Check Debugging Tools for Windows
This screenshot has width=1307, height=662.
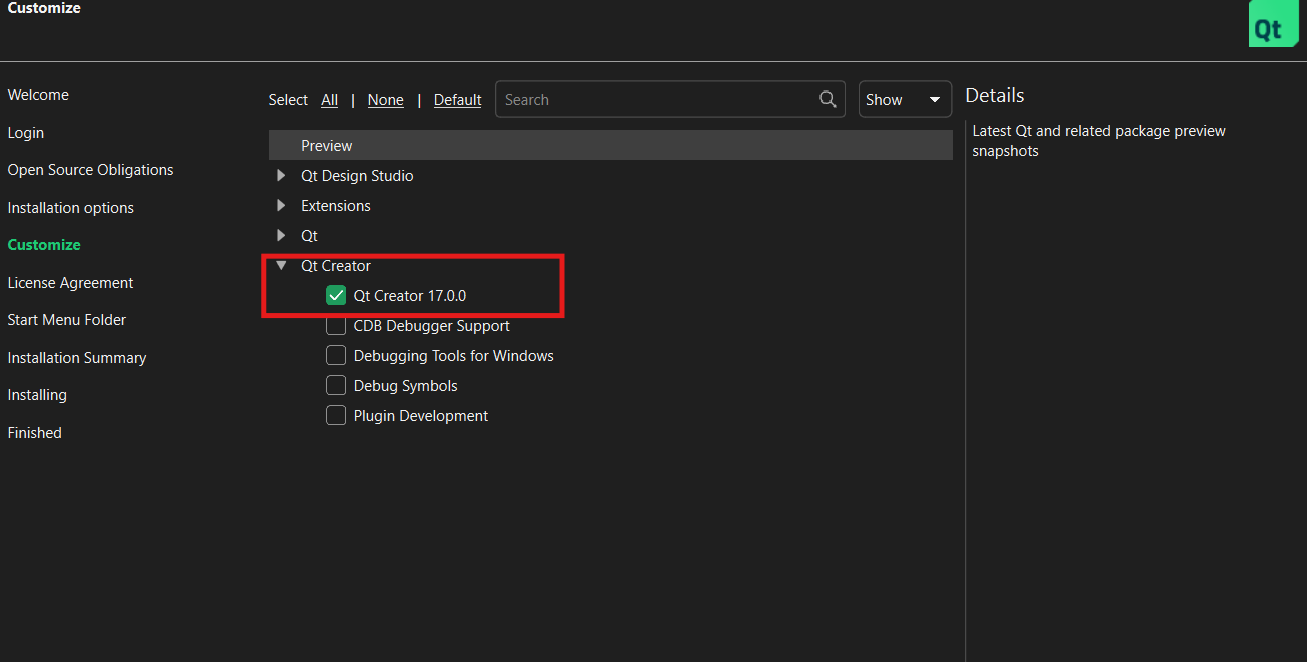tap(336, 356)
